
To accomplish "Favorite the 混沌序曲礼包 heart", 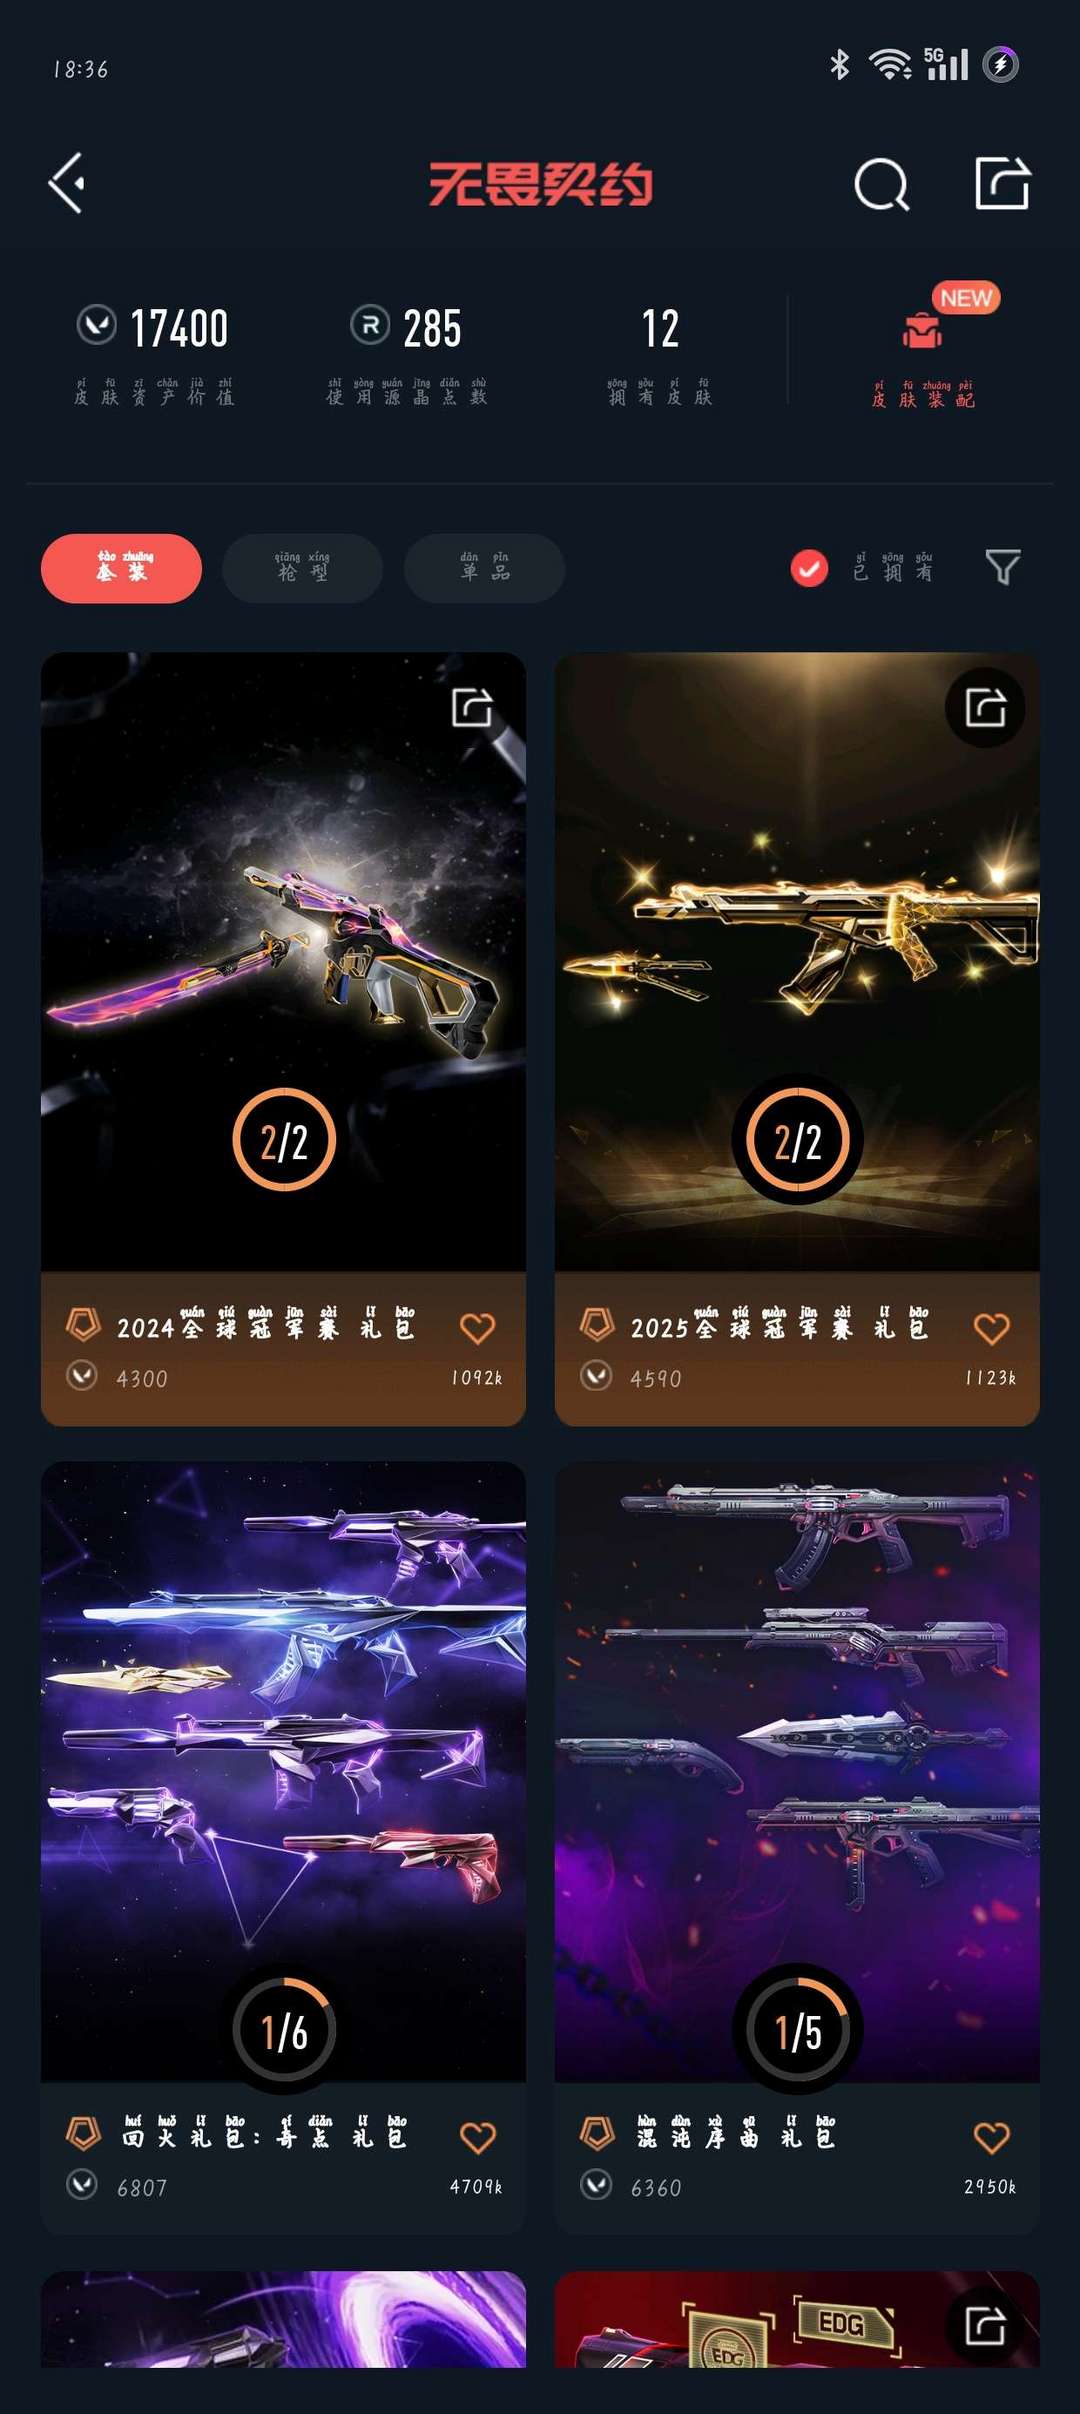I will click(x=991, y=2137).
